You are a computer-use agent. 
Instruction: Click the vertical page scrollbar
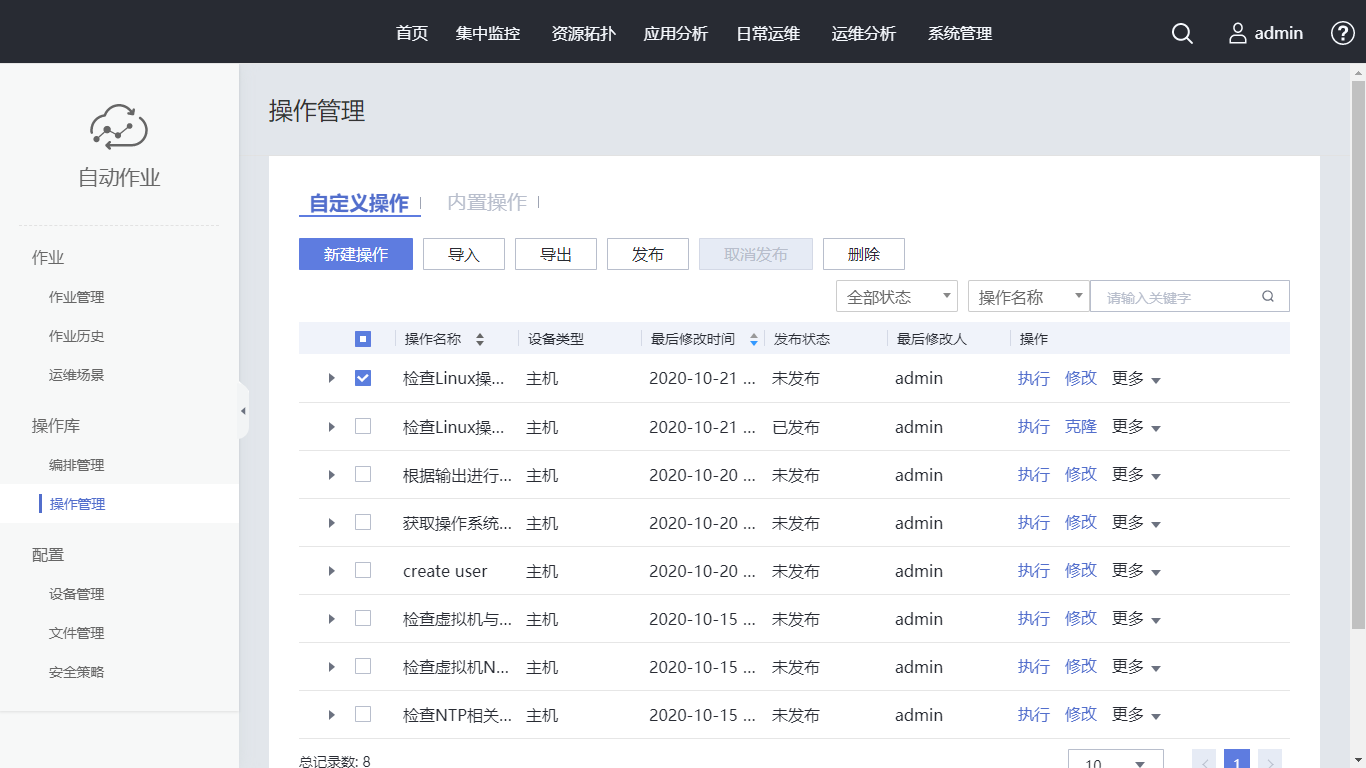(x=1357, y=350)
